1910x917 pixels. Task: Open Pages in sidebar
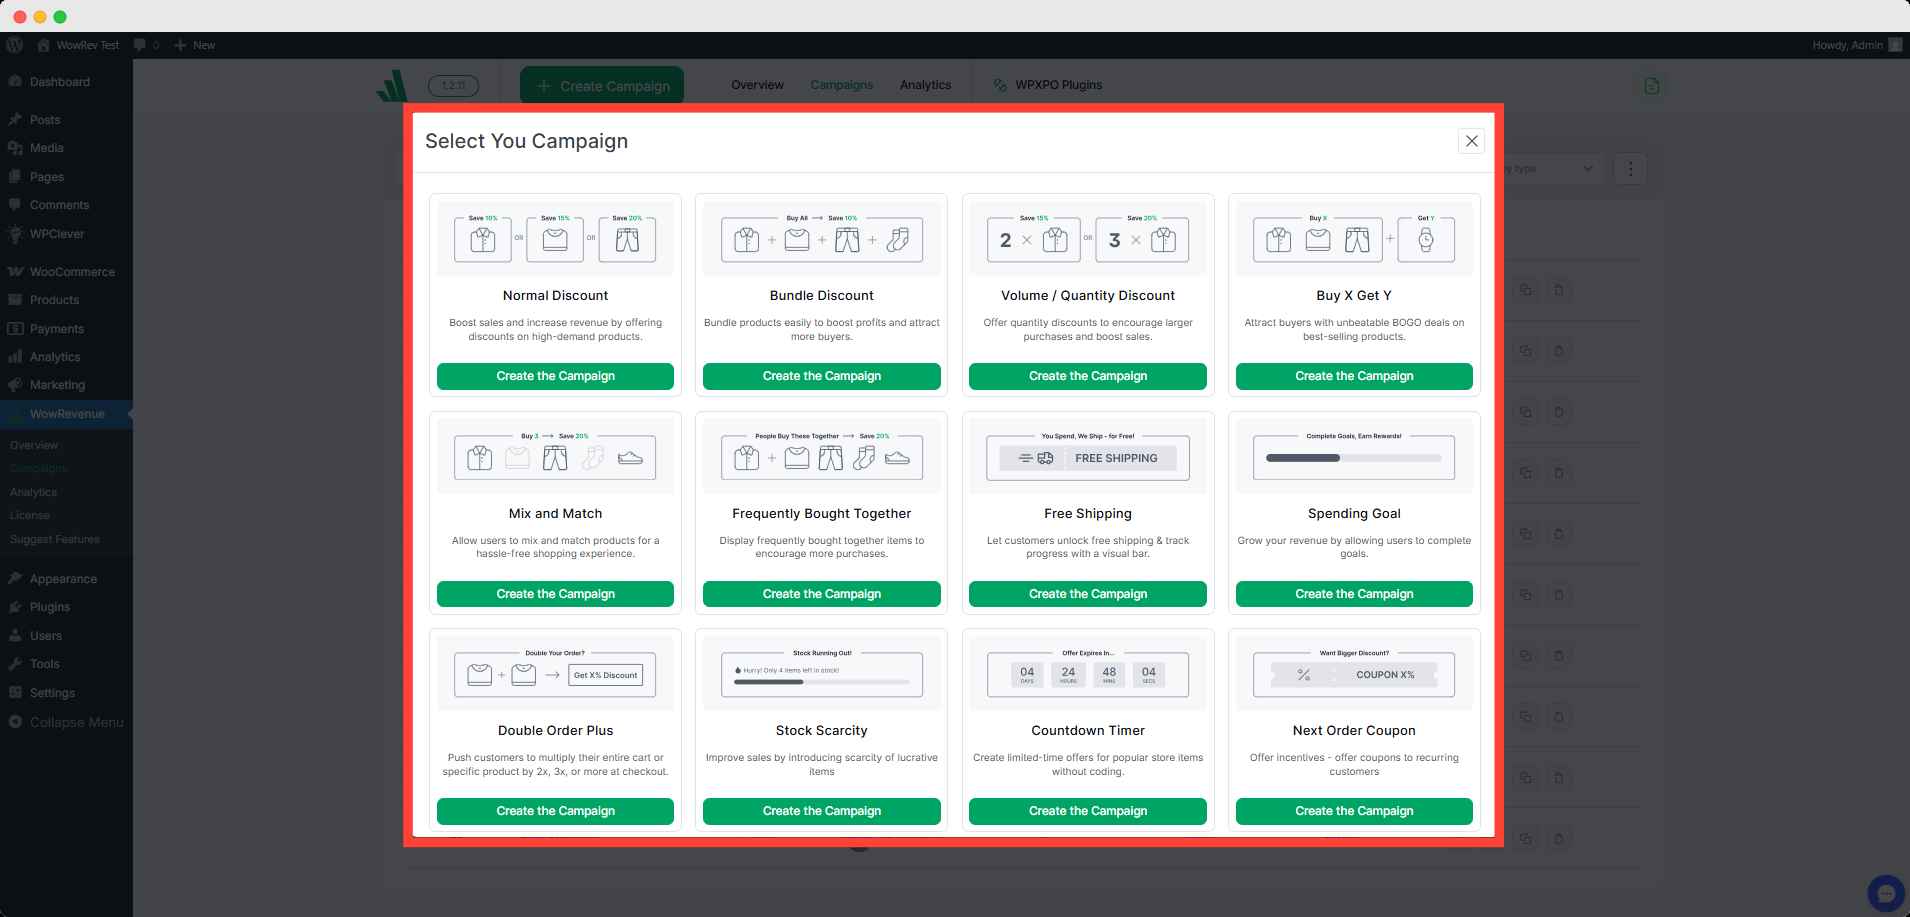66,177
